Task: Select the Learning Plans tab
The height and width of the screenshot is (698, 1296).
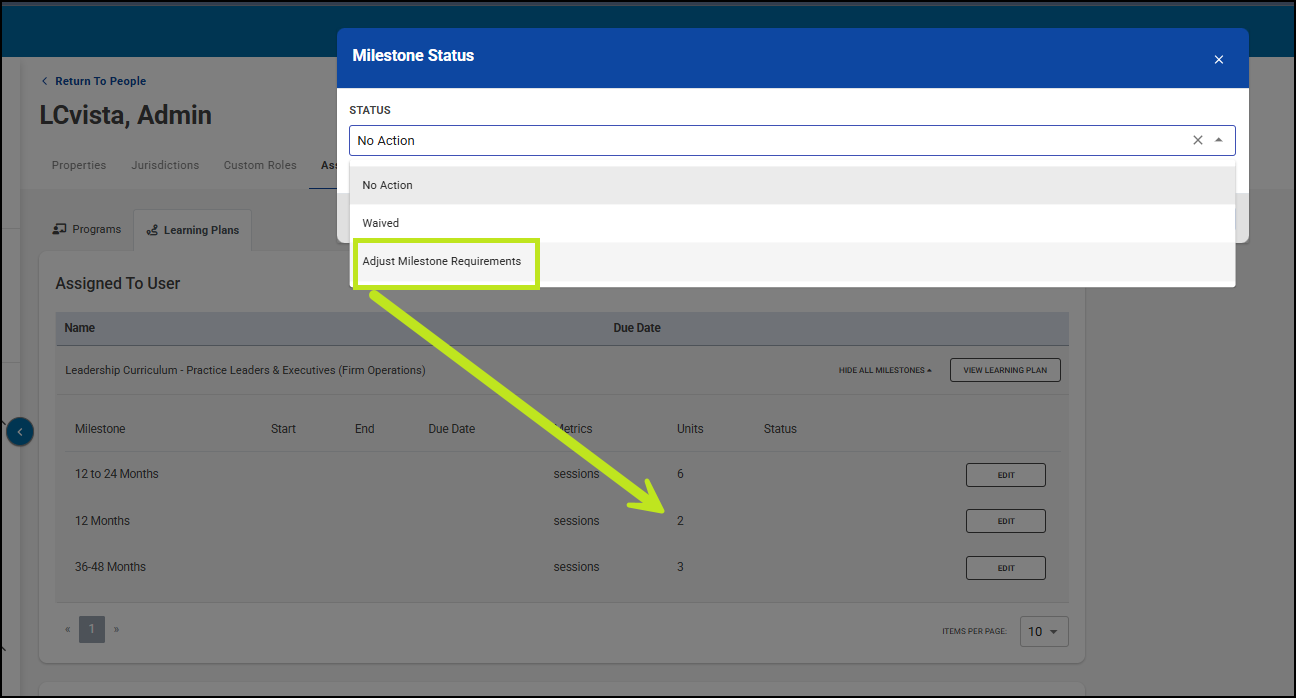Action: point(193,230)
